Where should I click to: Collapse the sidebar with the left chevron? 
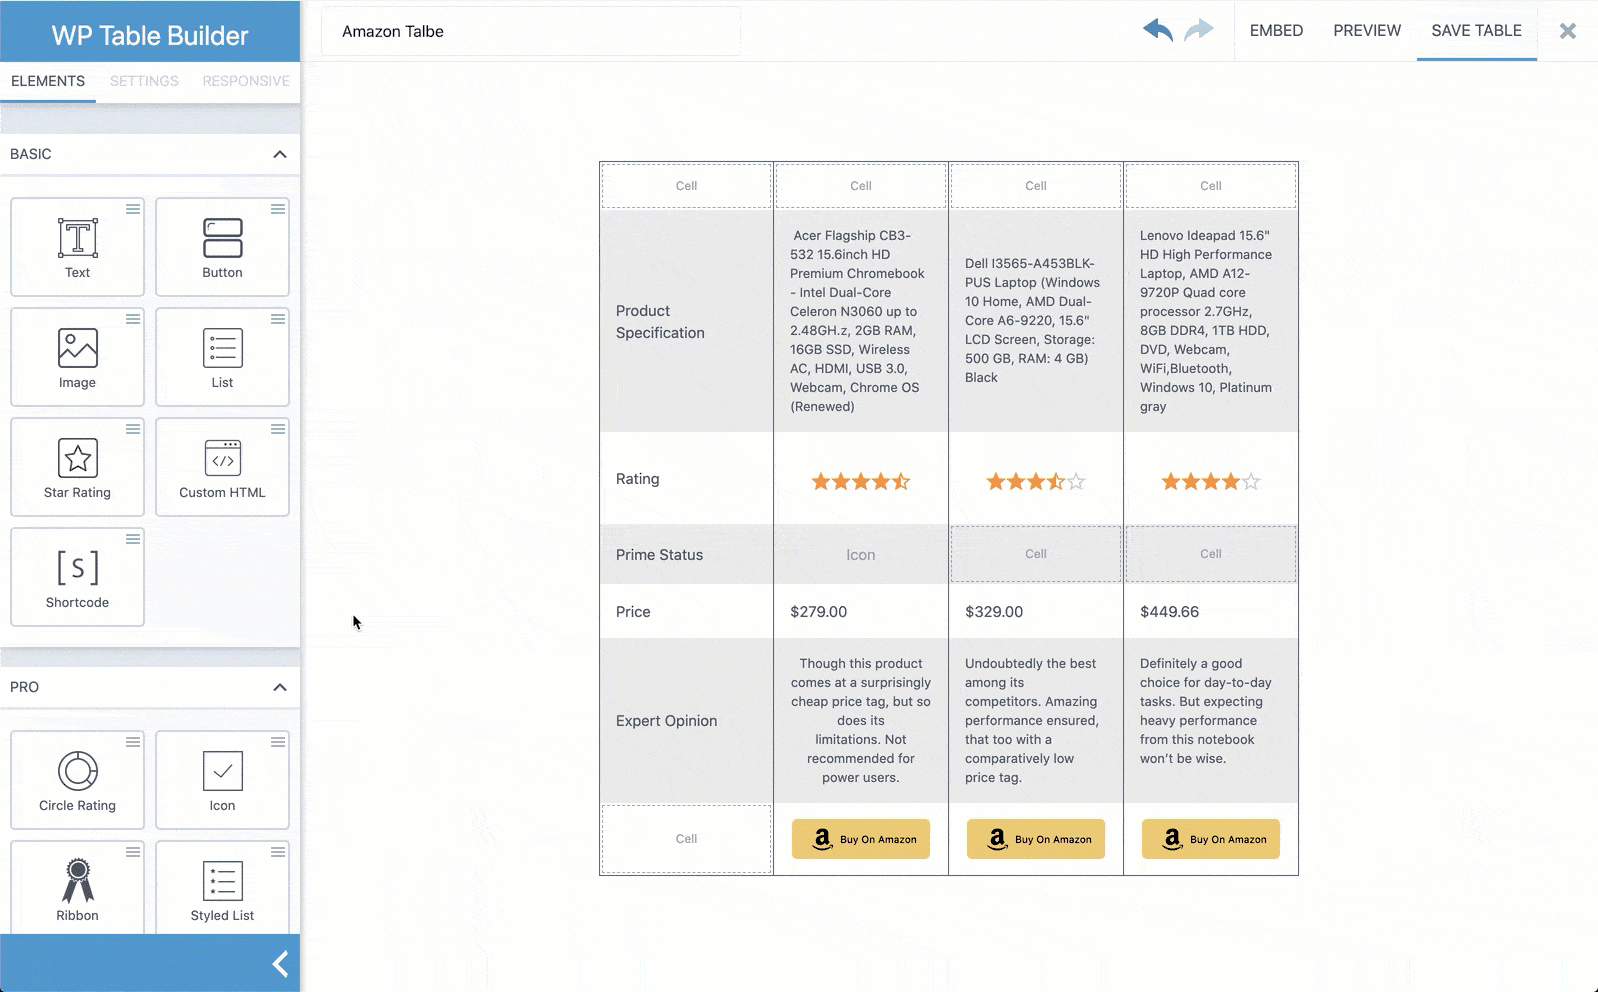pos(280,964)
